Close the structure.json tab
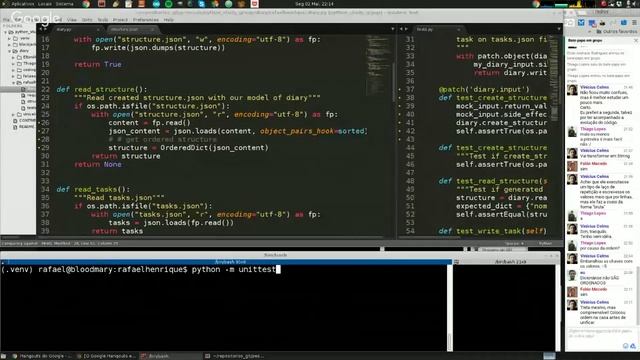This screenshot has height=360, width=640. pyautogui.click(x=152, y=29)
